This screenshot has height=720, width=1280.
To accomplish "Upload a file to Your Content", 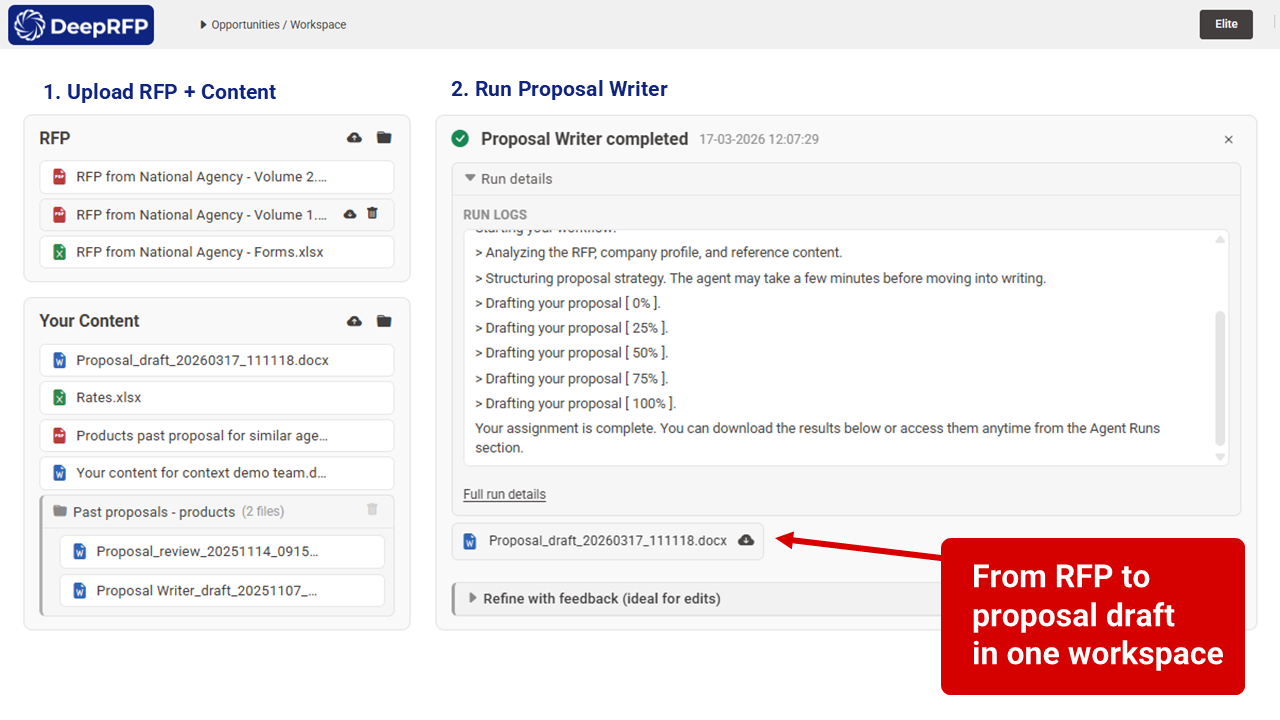I will tap(354, 321).
